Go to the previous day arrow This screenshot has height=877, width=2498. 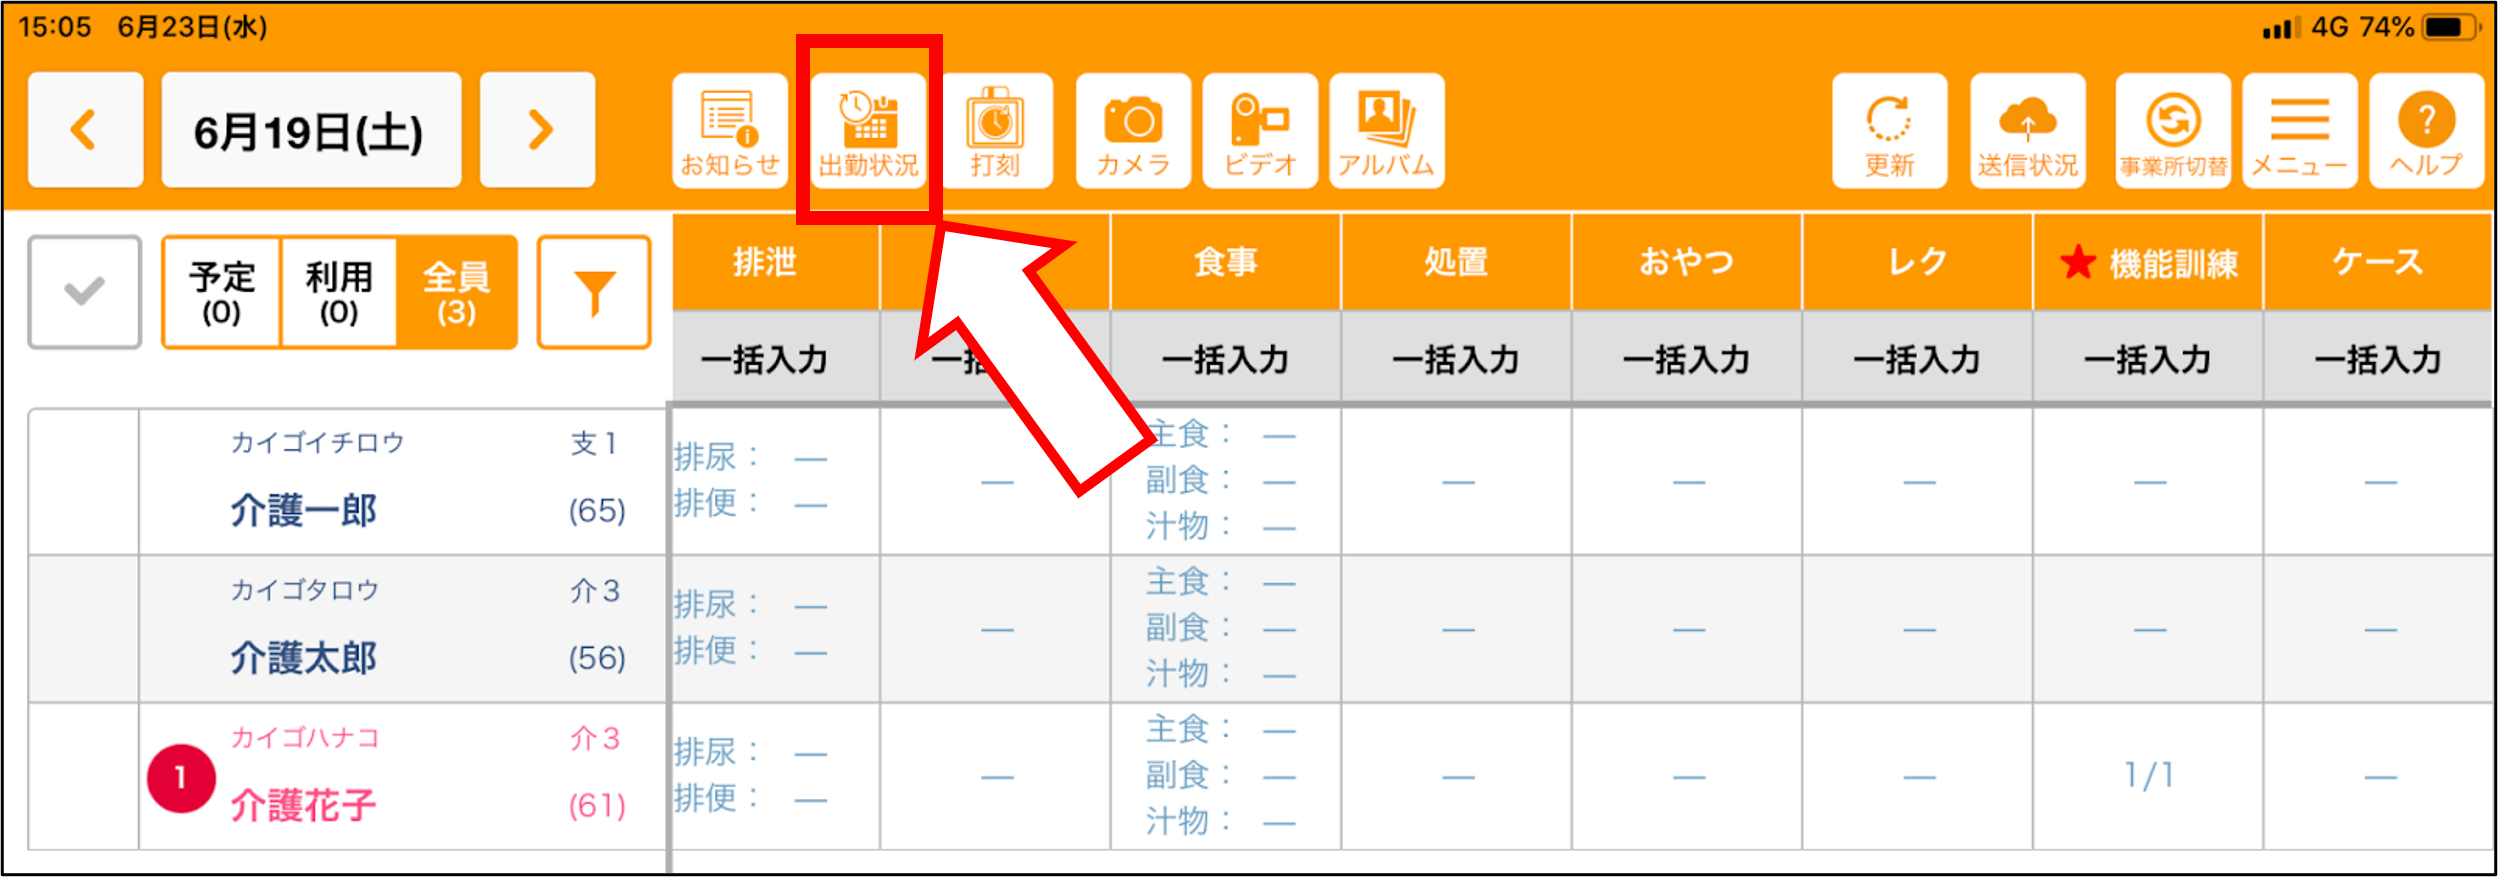tap(85, 130)
